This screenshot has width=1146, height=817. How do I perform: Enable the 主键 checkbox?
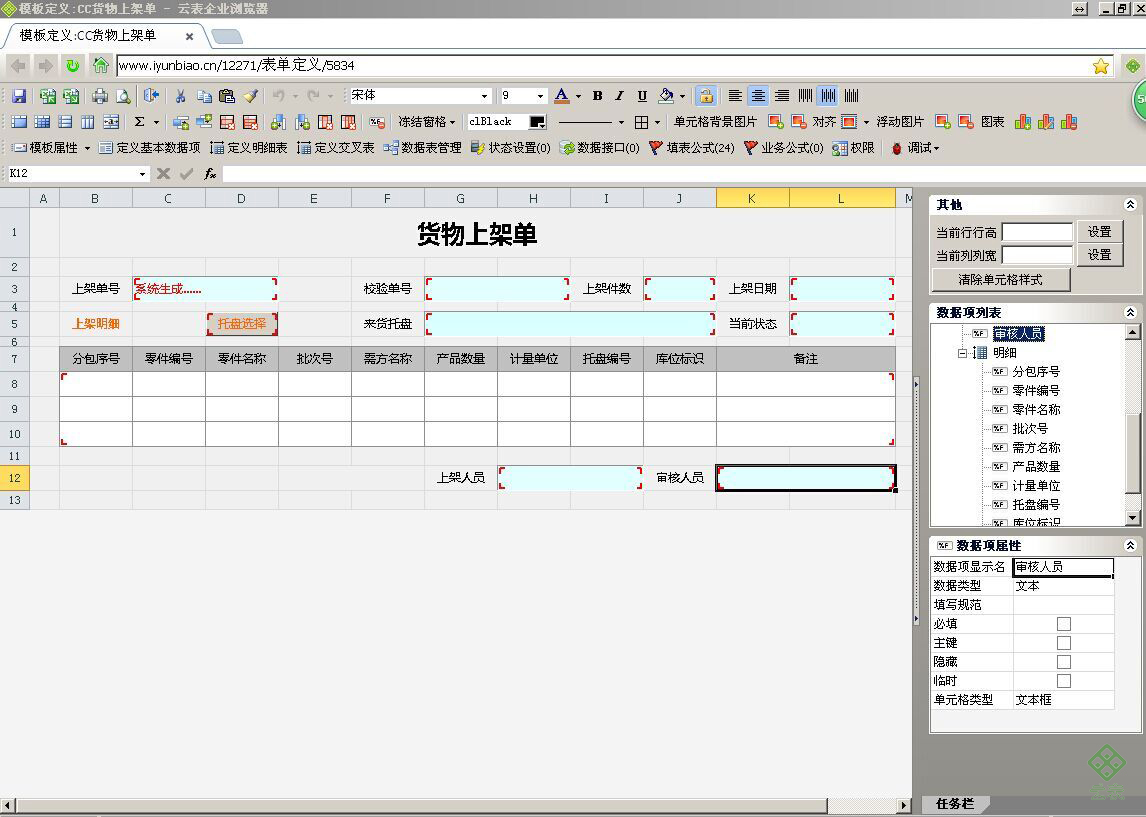click(1063, 643)
